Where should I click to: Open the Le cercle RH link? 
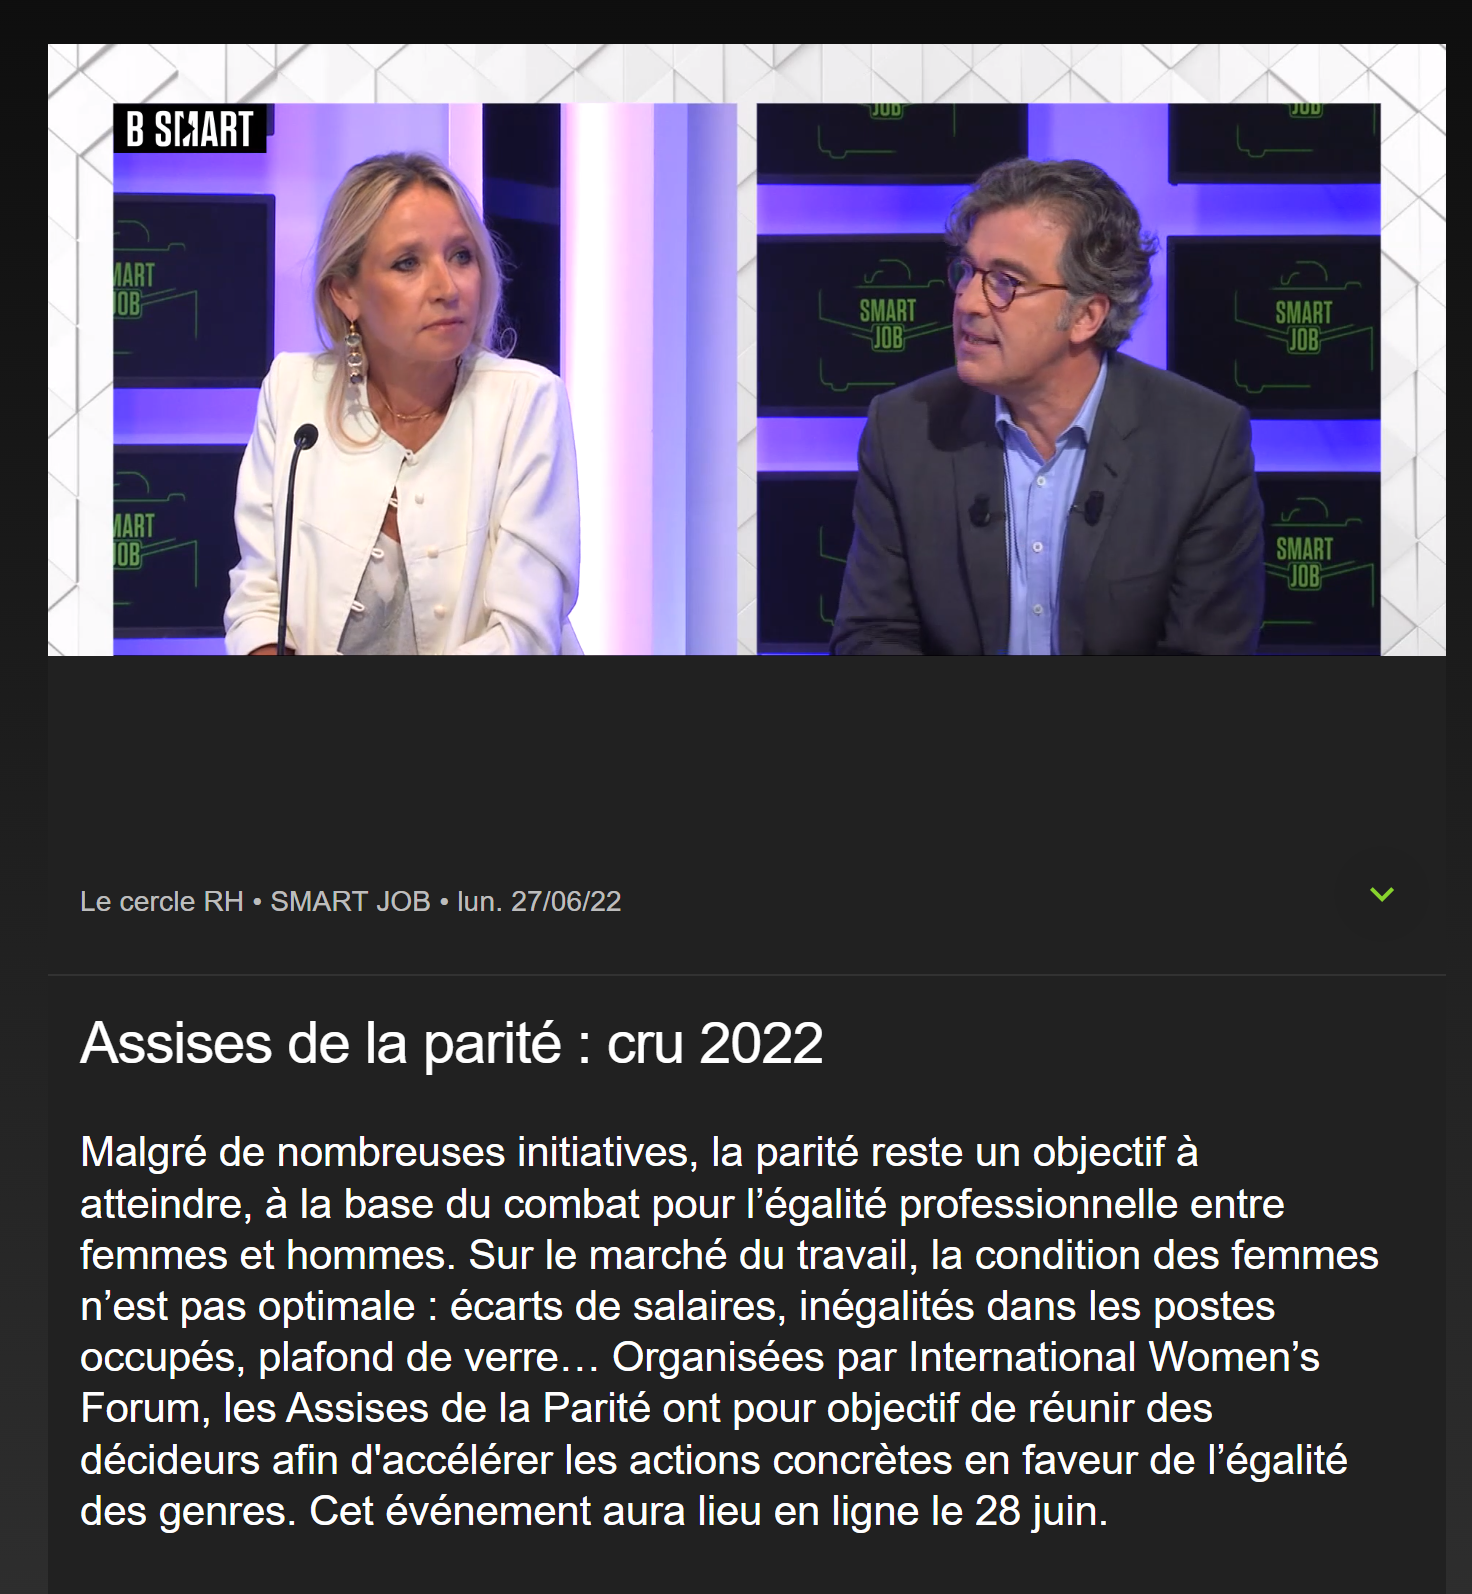tap(162, 901)
